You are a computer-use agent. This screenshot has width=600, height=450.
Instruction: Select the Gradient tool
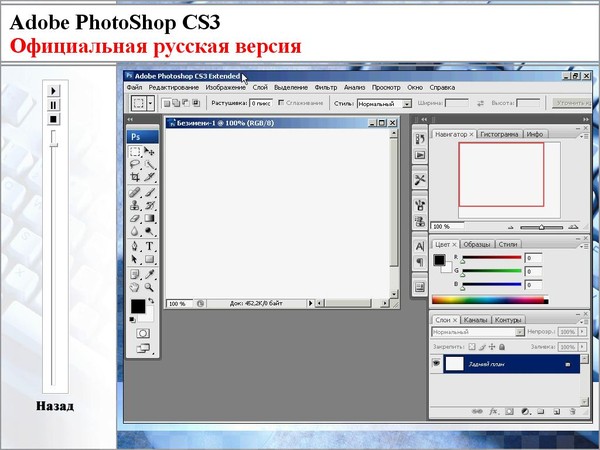pyautogui.click(x=149, y=218)
